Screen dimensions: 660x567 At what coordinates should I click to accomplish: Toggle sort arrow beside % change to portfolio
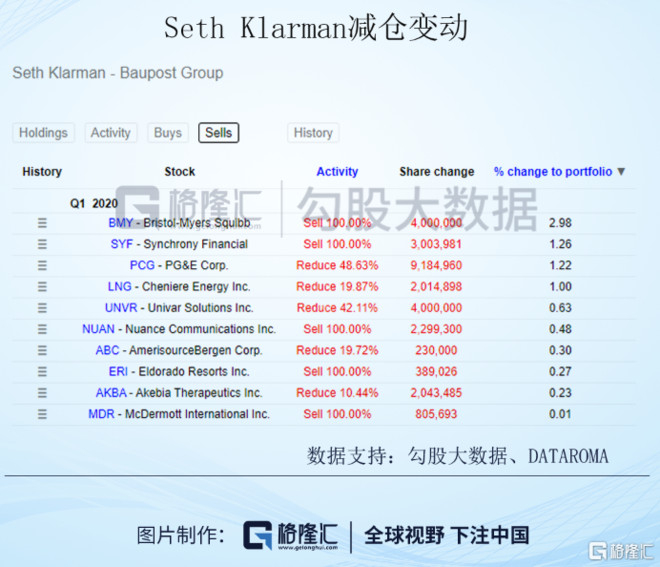click(x=621, y=171)
